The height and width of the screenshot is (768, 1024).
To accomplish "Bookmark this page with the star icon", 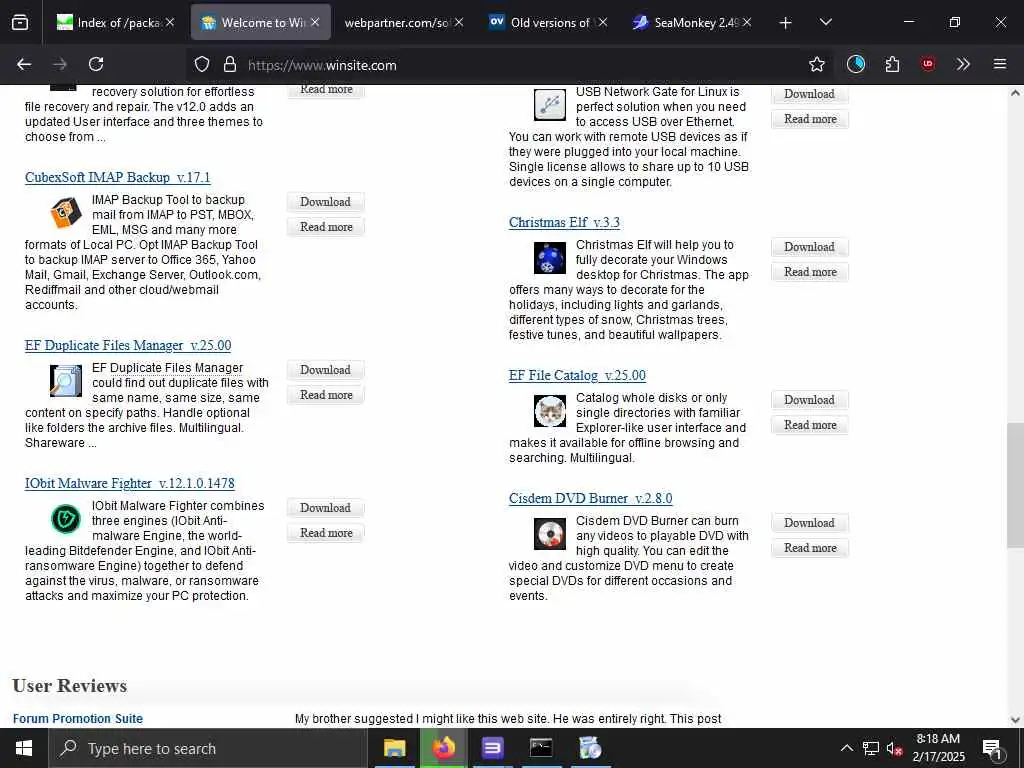I will (x=816, y=64).
